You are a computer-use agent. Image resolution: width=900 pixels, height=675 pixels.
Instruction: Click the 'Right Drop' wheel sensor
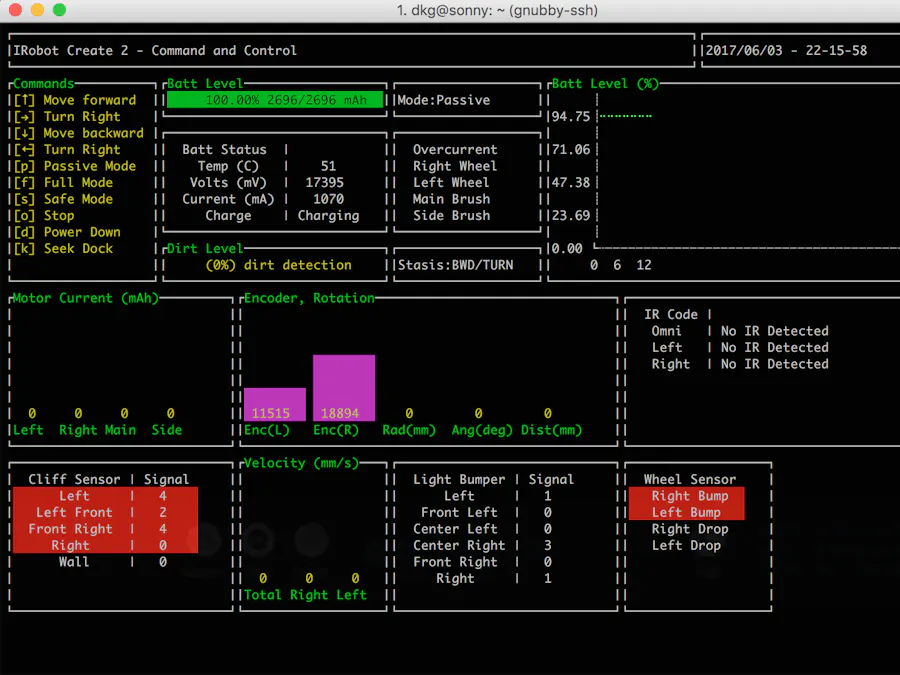(690, 529)
